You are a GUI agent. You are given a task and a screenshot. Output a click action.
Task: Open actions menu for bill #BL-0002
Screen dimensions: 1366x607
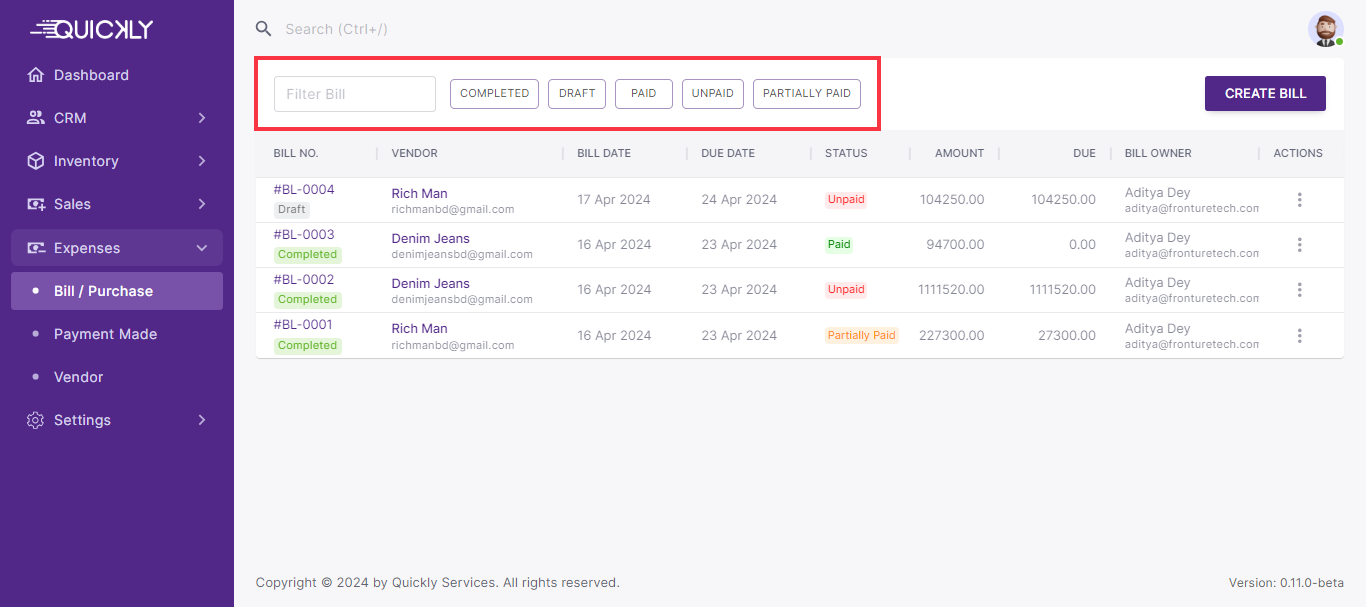(1299, 290)
